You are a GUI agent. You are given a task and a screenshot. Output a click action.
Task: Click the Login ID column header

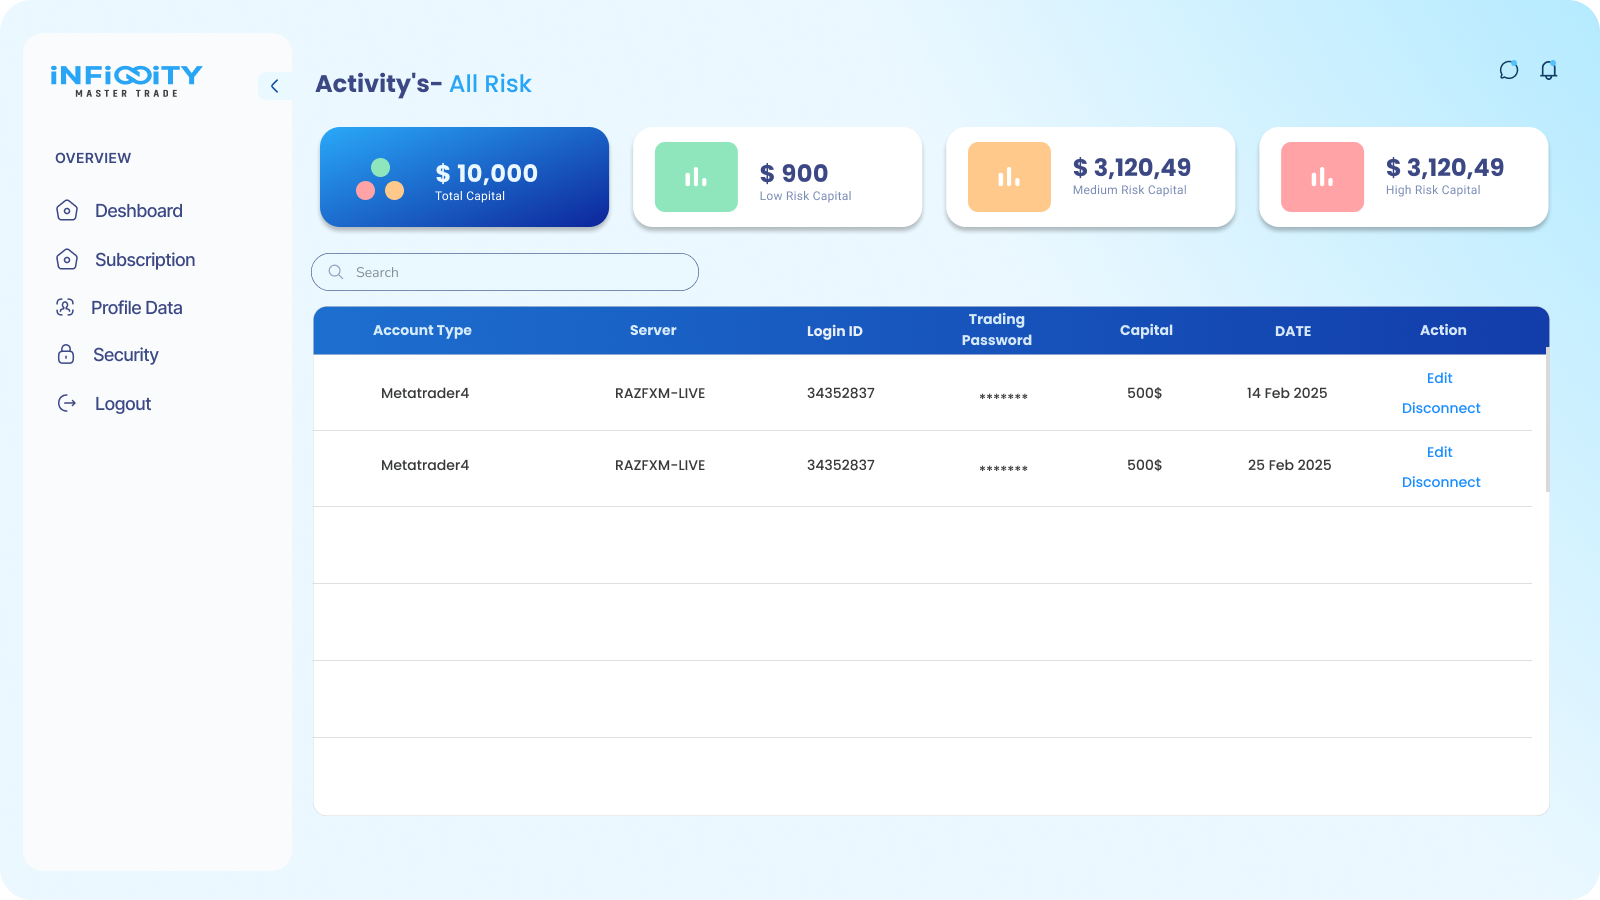835,331
